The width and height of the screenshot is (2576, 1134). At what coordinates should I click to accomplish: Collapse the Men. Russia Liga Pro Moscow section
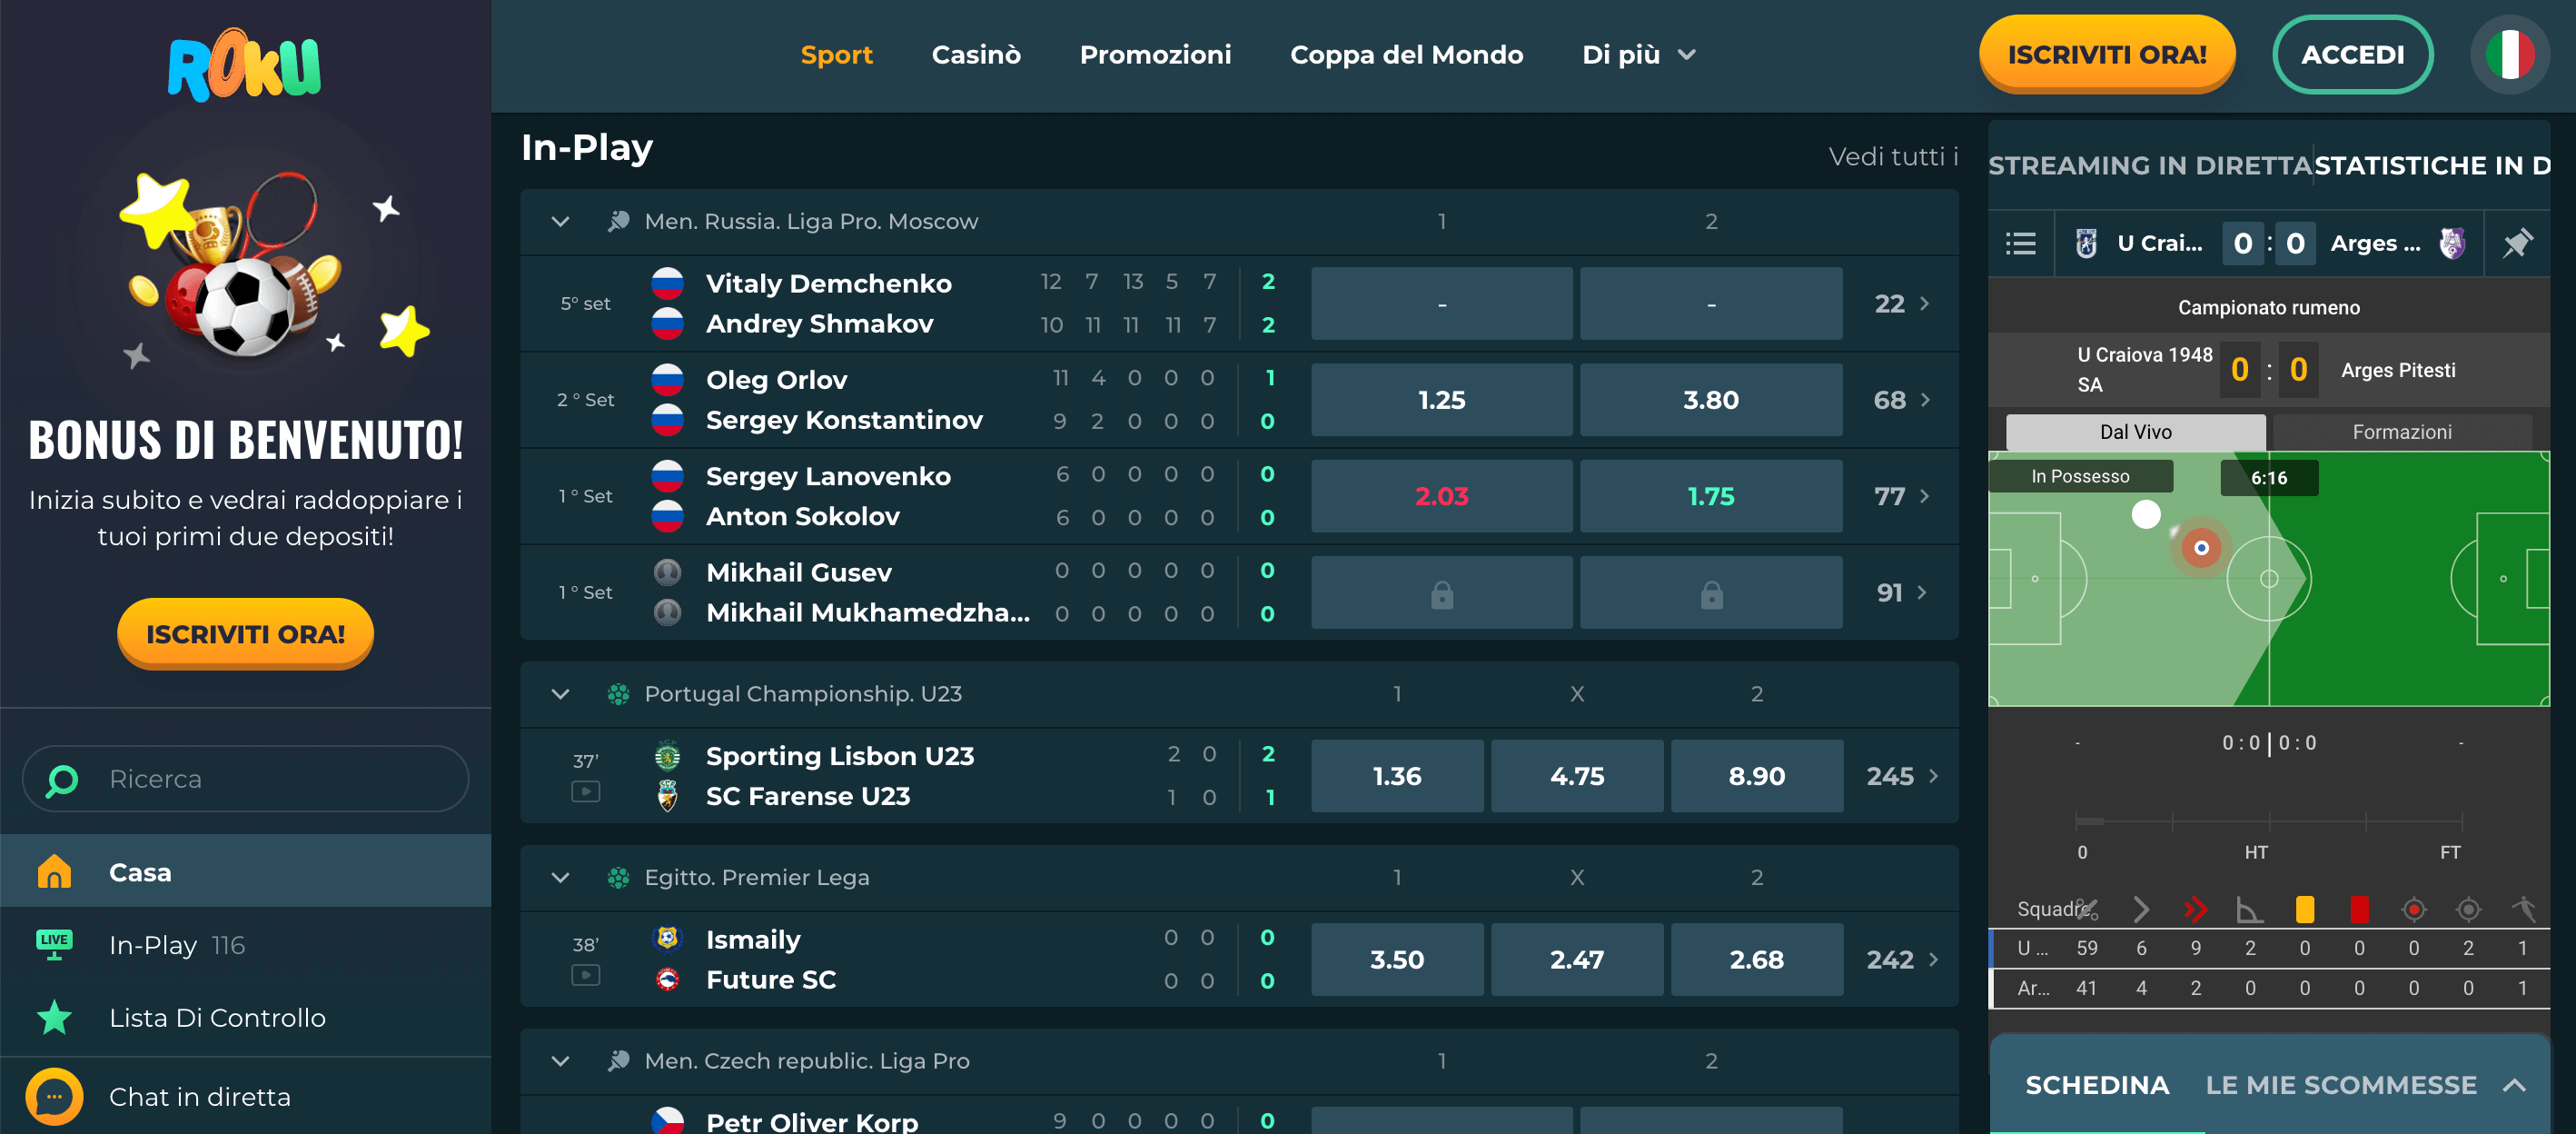560,222
